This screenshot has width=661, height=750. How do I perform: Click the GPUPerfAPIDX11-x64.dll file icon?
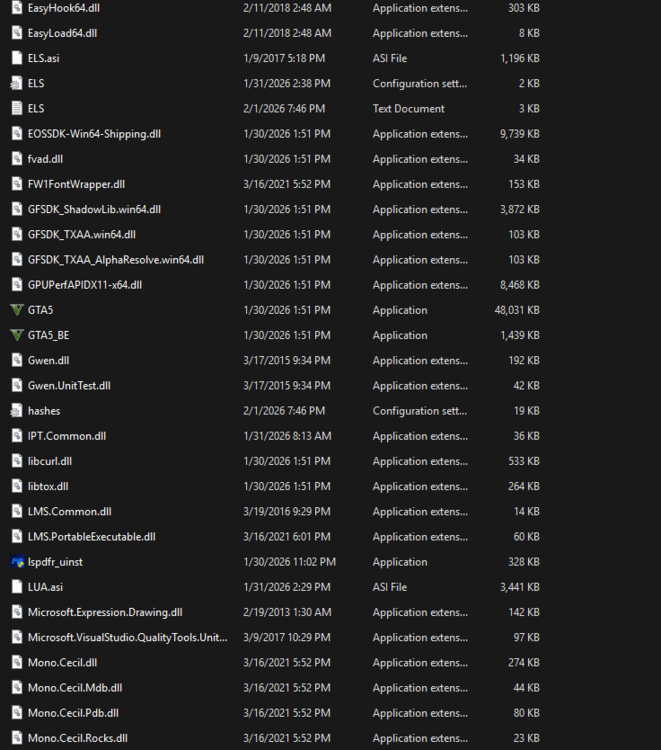(x=17, y=285)
